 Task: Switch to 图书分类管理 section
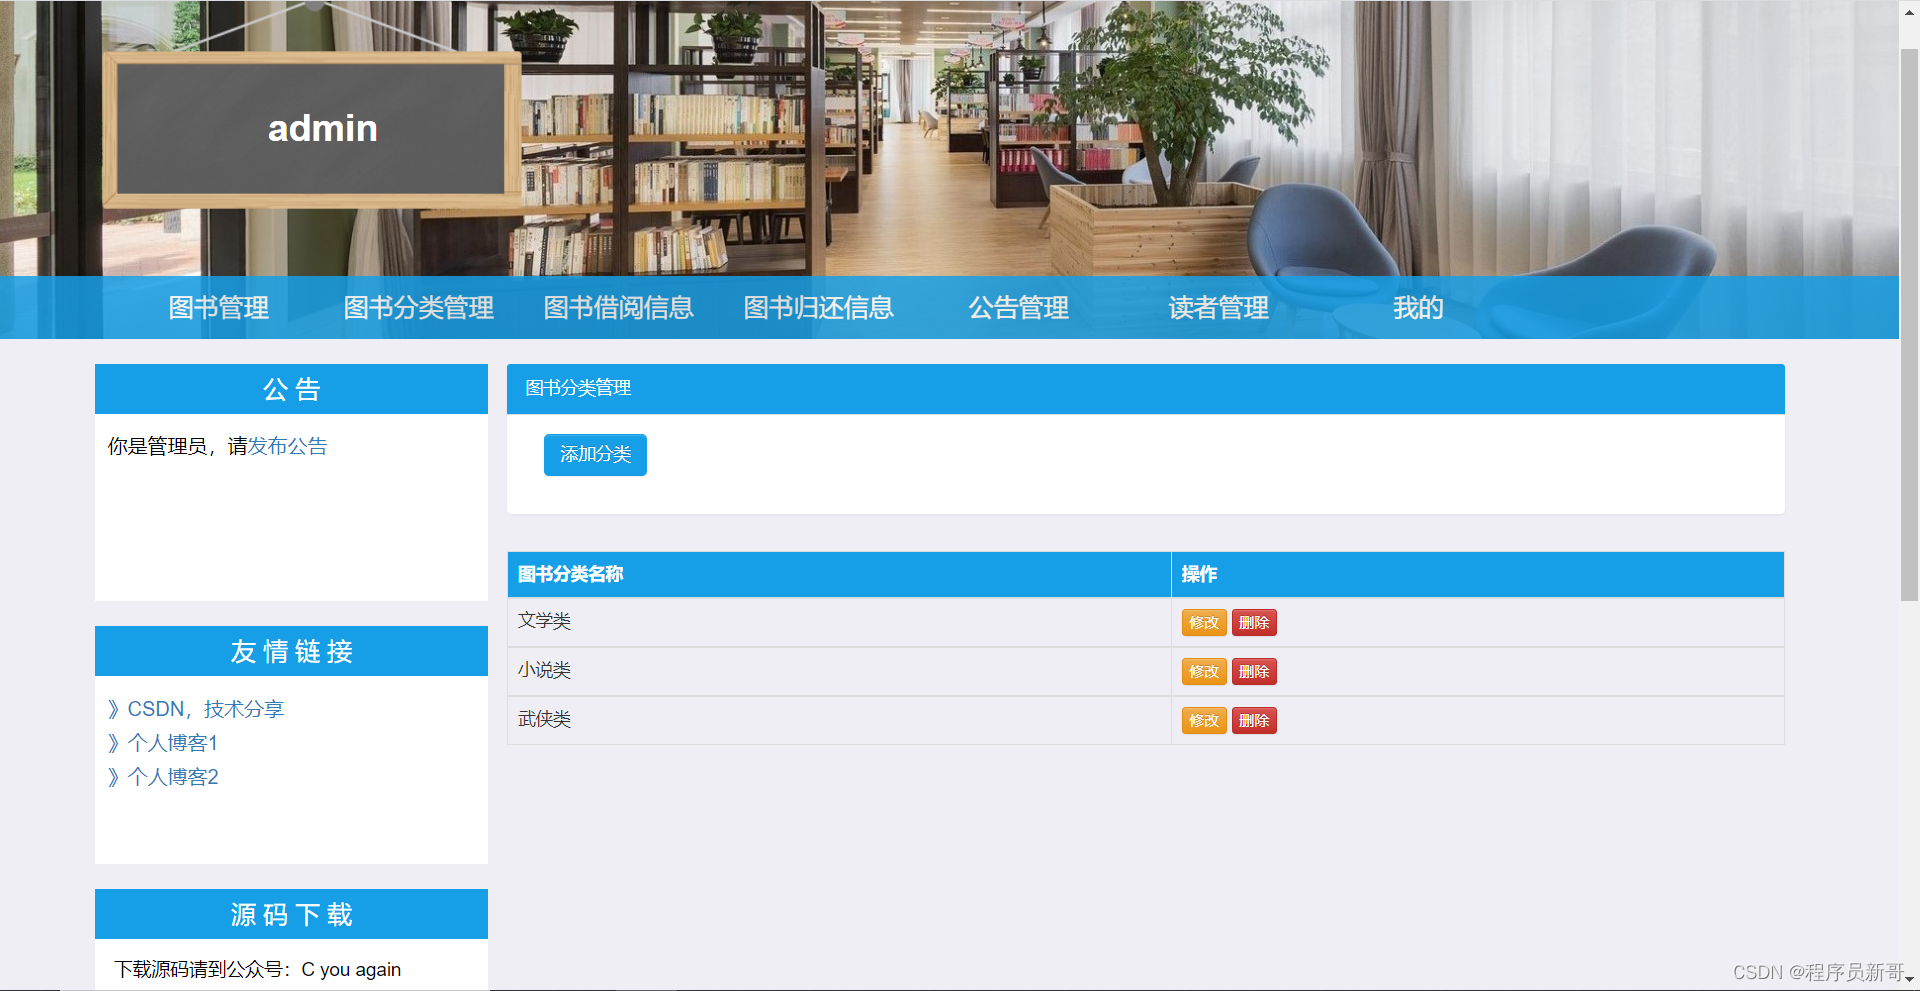tap(418, 308)
